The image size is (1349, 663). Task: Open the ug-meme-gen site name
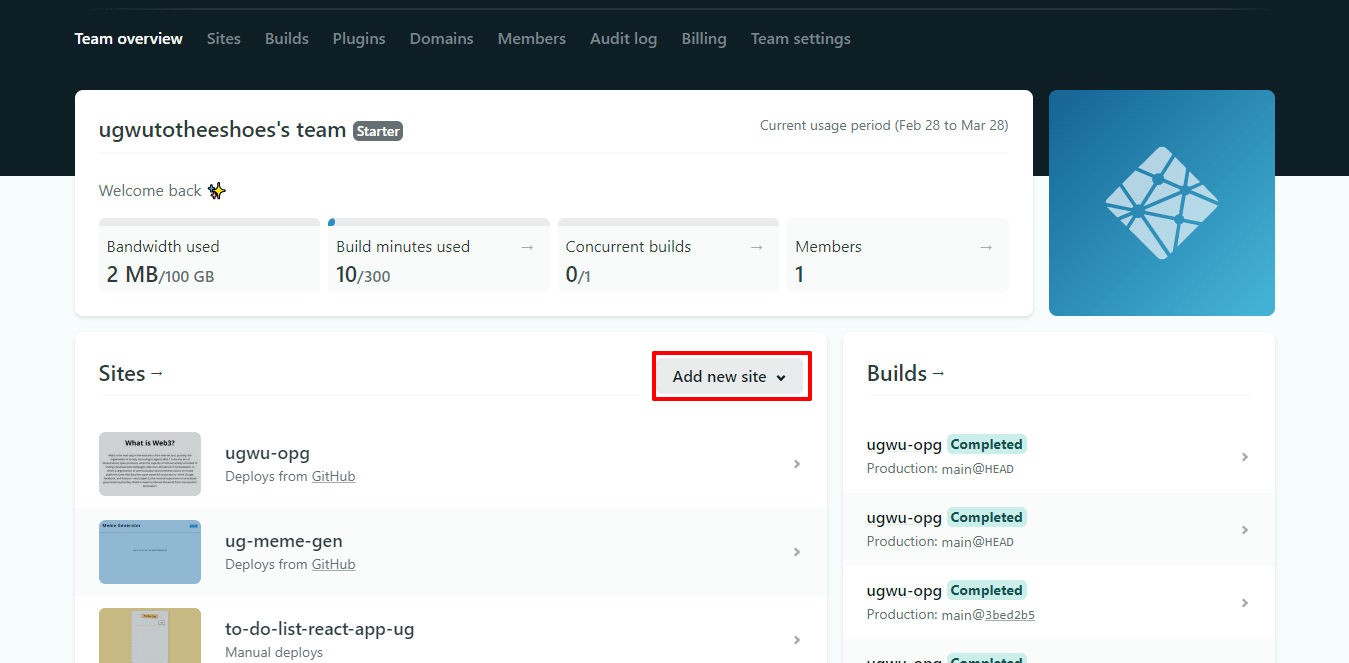[284, 541]
